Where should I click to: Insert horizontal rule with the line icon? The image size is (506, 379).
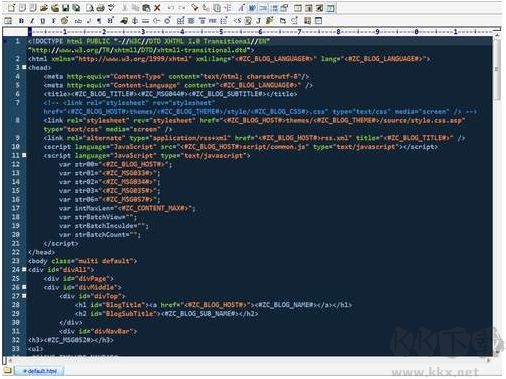pyautogui.click(x=146, y=21)
